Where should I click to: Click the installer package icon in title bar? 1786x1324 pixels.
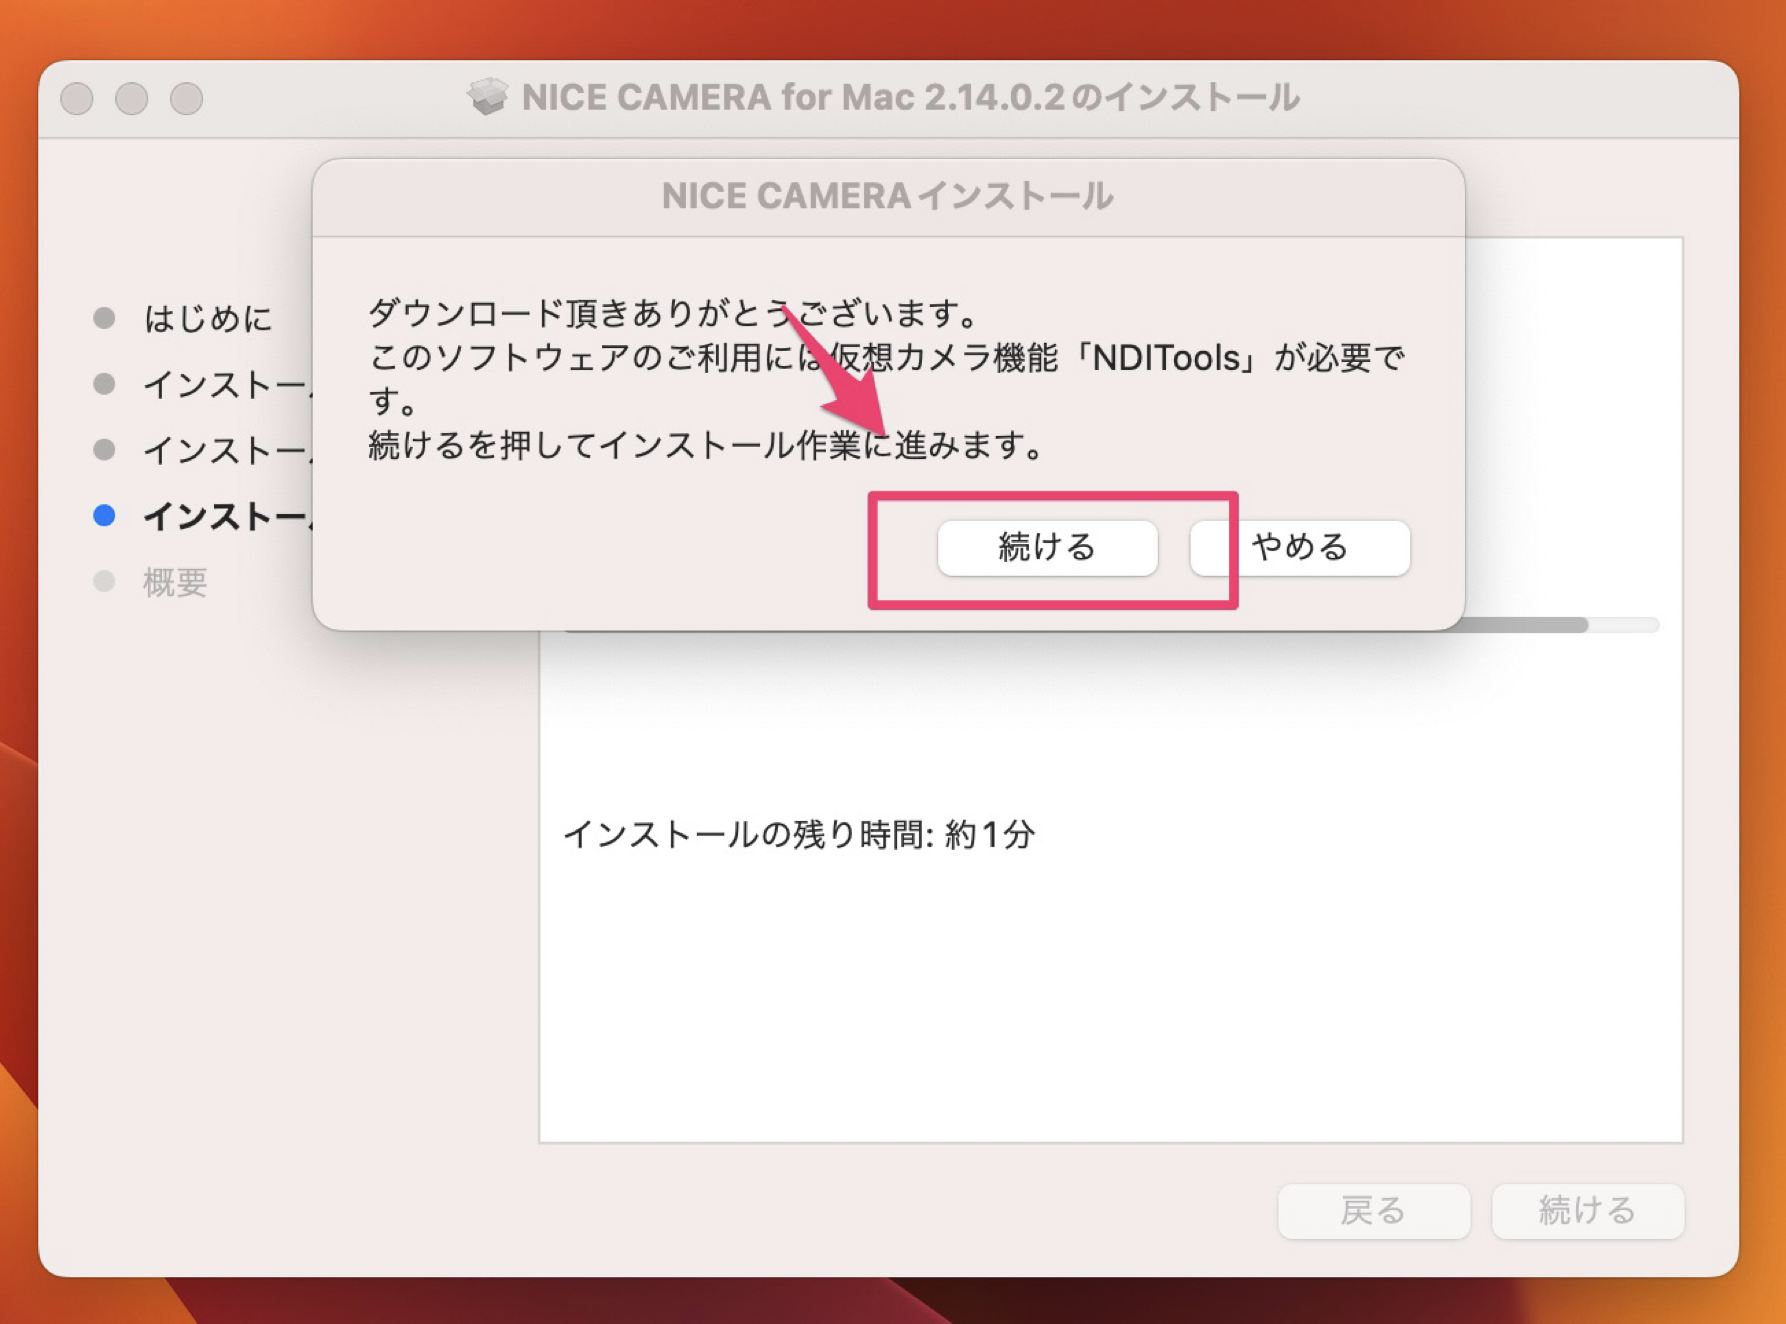coord(488,97)
